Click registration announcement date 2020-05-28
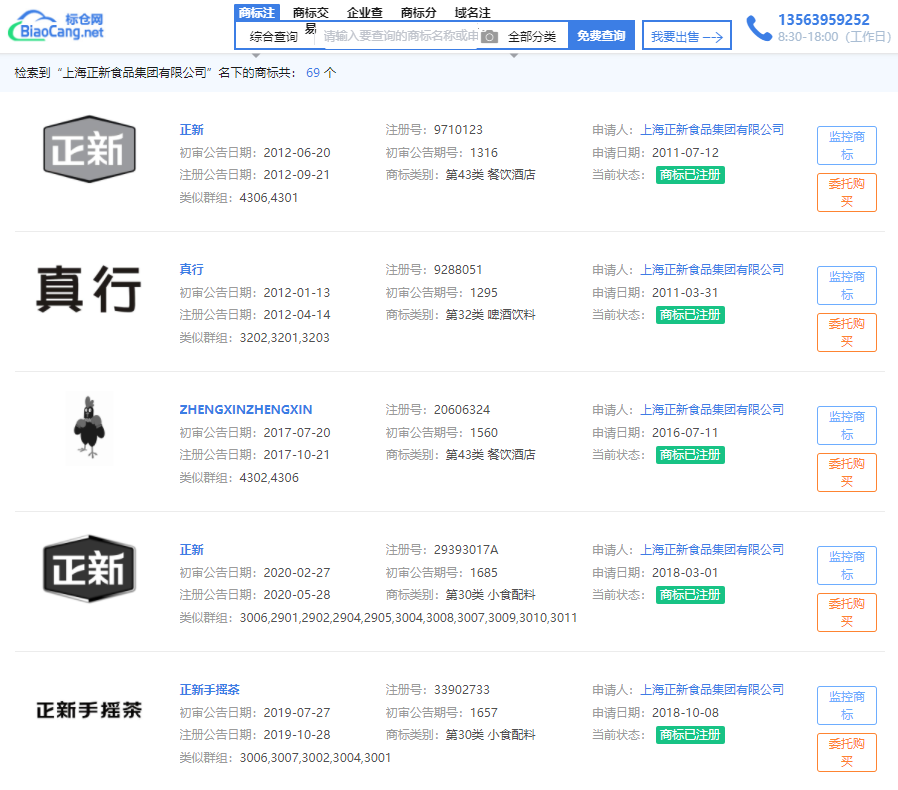This screenshot has height=790, width=898. (297, 595)
